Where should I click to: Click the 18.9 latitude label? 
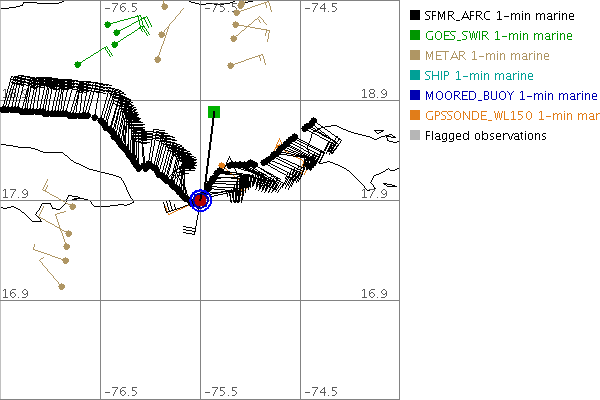pos(374,94)
